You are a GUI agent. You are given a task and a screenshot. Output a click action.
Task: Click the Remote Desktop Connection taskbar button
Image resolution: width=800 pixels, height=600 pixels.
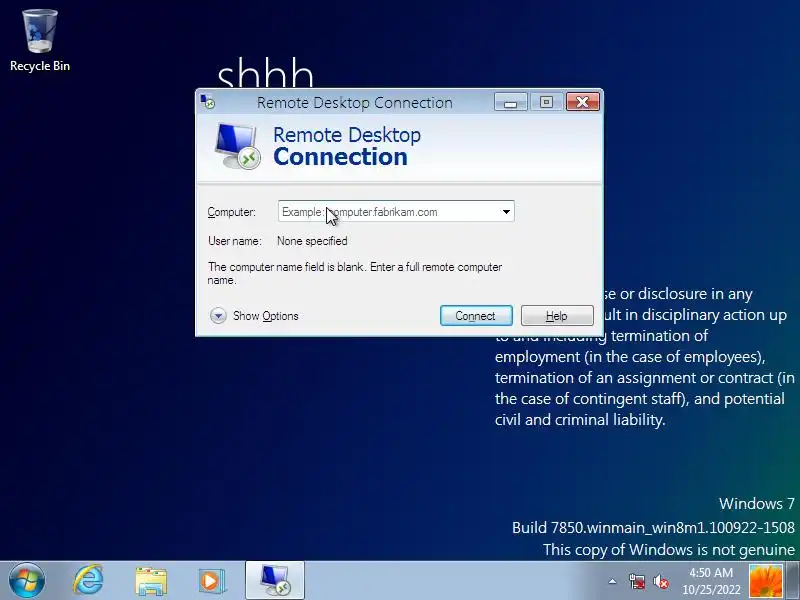pyautogui.click(x=275, y=581)
